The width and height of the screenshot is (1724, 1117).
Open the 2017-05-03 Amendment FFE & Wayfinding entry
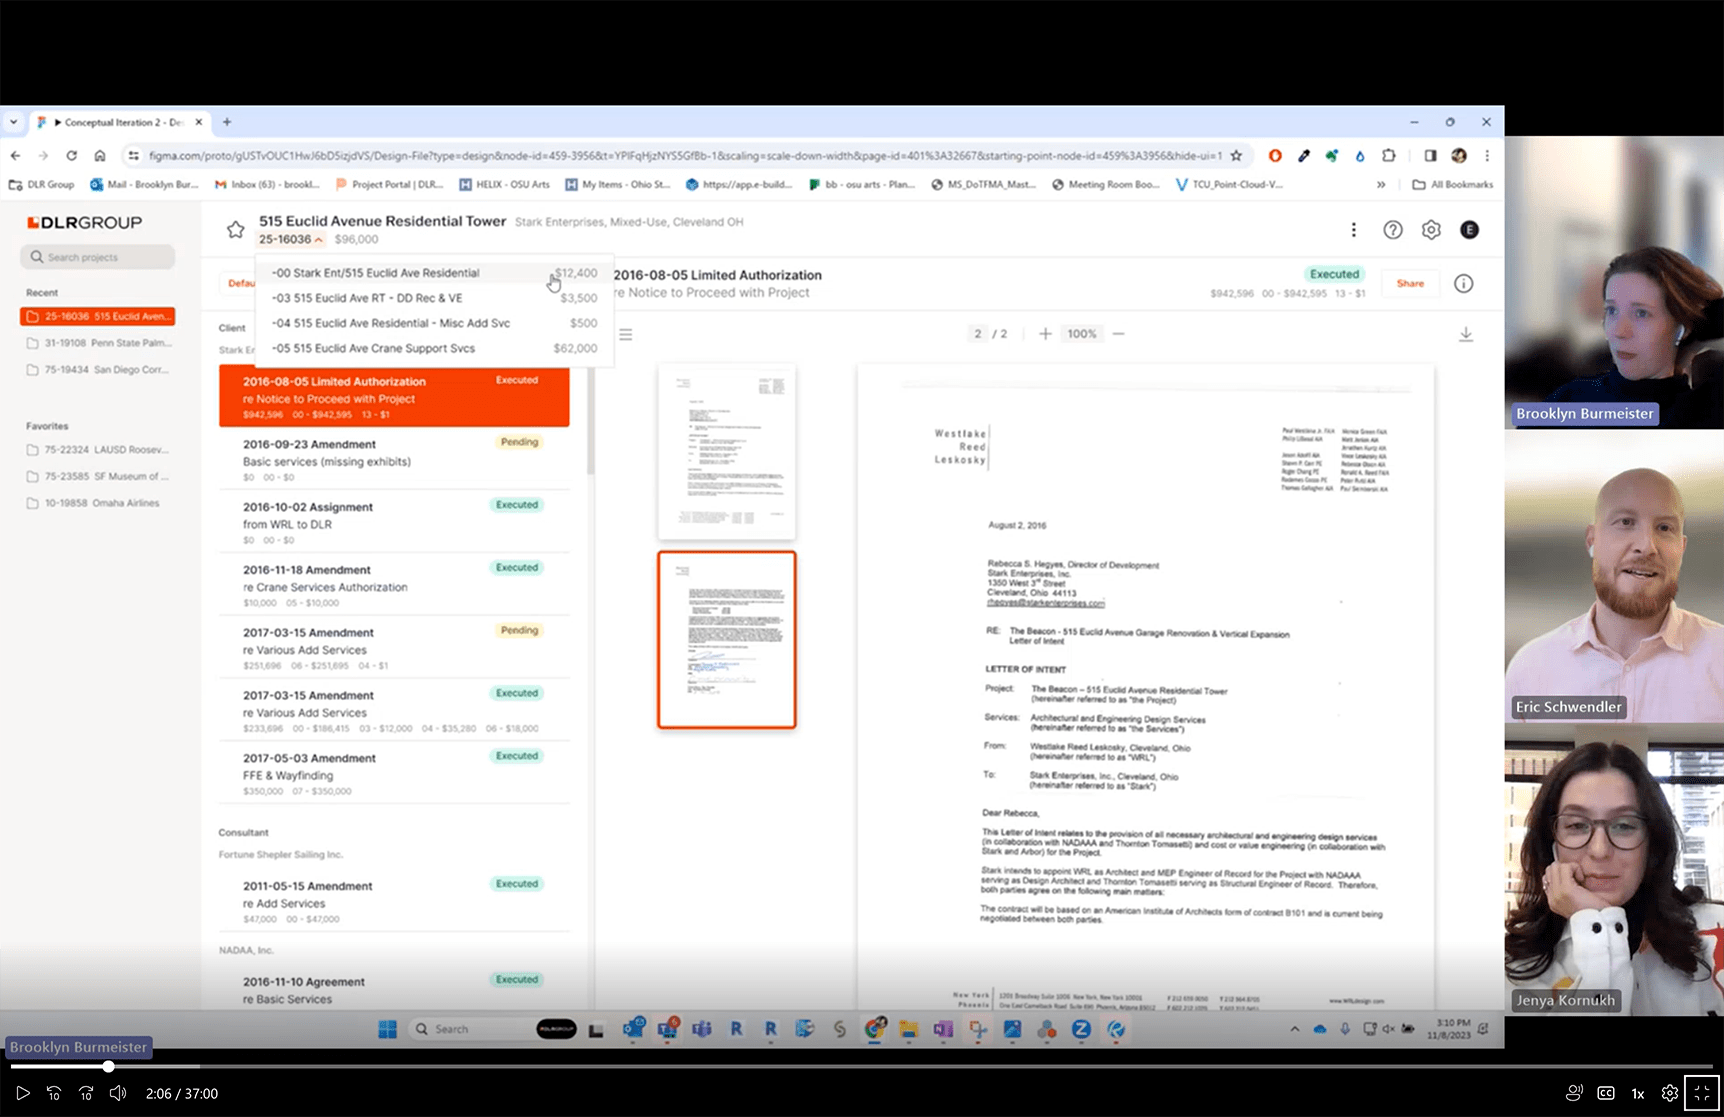(x=394, y=773)
